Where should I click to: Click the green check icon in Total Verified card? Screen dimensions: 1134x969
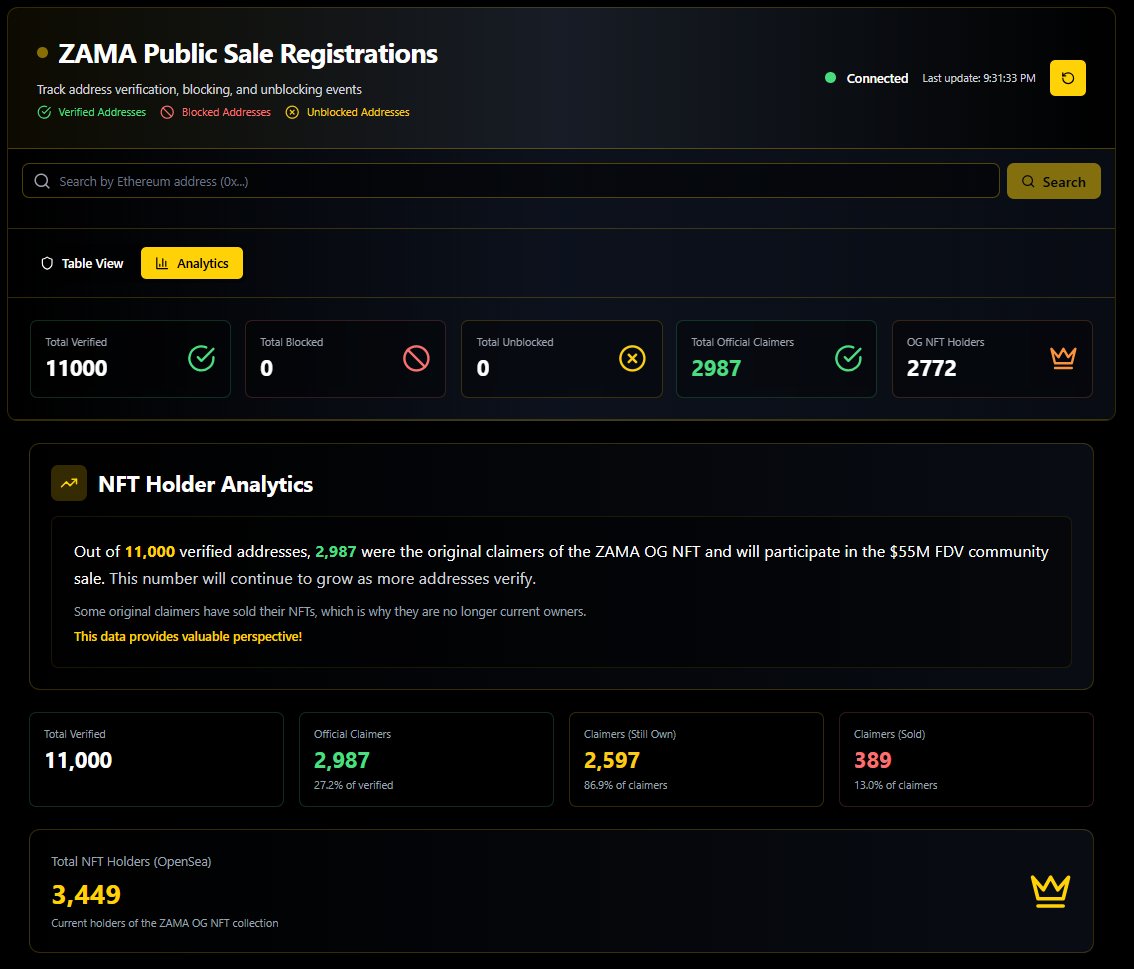tap(202, 358)
